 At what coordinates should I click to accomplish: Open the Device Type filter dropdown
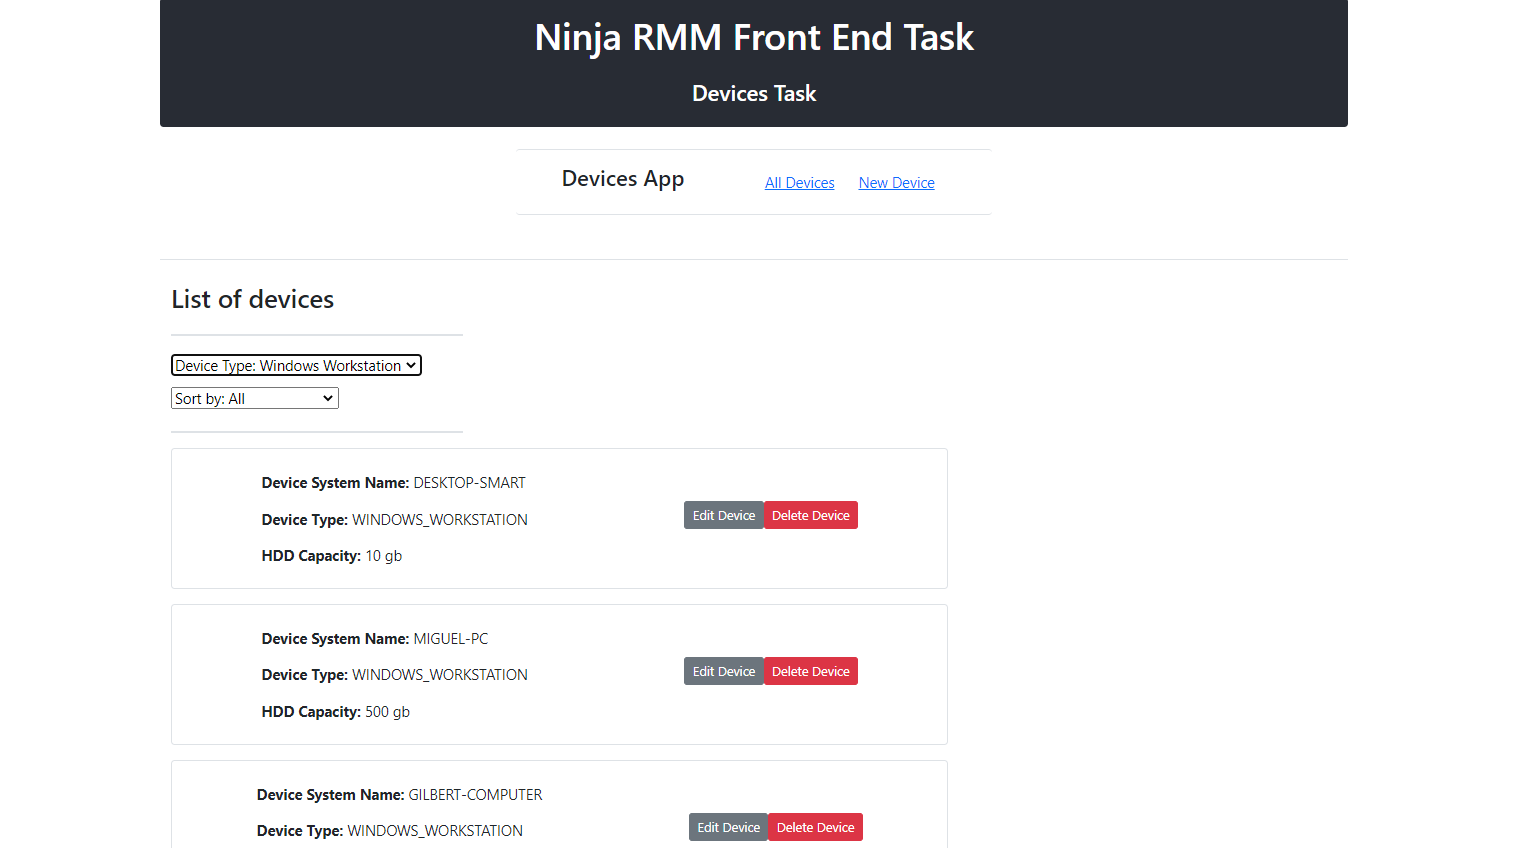coord(296,366)
